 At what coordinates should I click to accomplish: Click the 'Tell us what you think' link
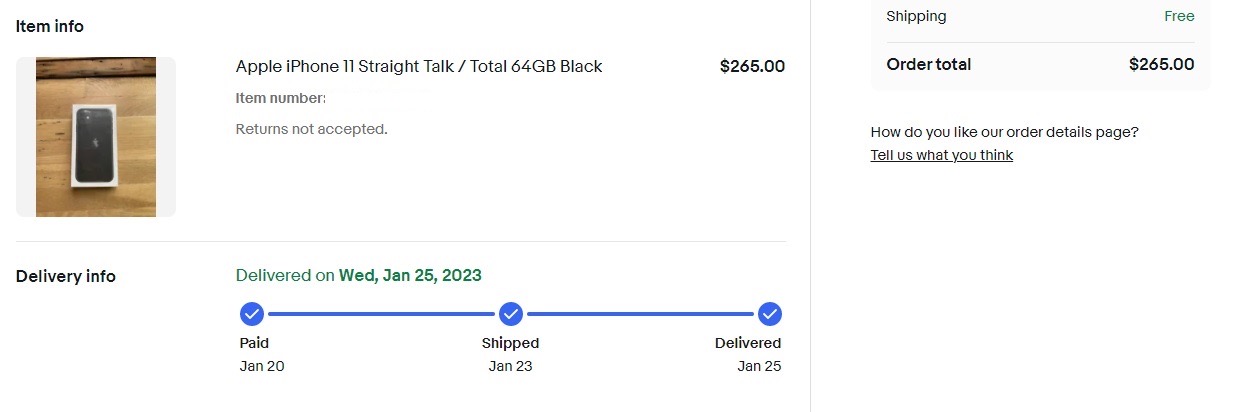tap(941, 155)
